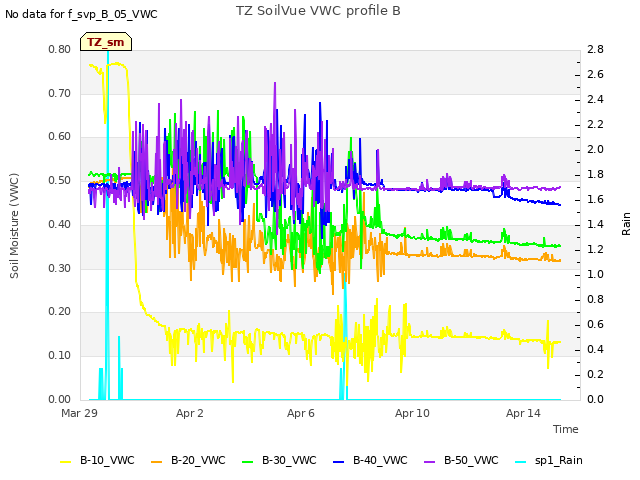Click the 2.4 rain axis tick label
Screen dimensions: 640x480
596,99
